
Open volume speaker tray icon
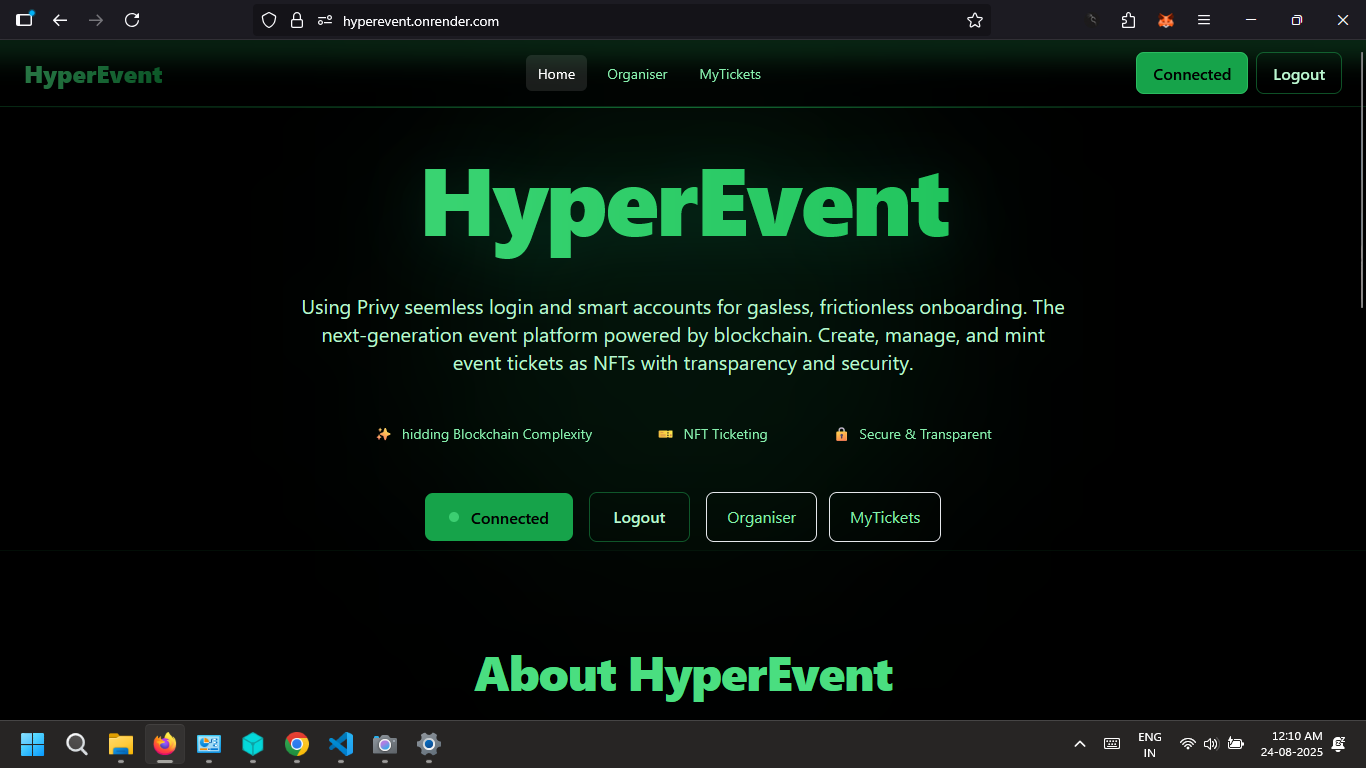1211,744
